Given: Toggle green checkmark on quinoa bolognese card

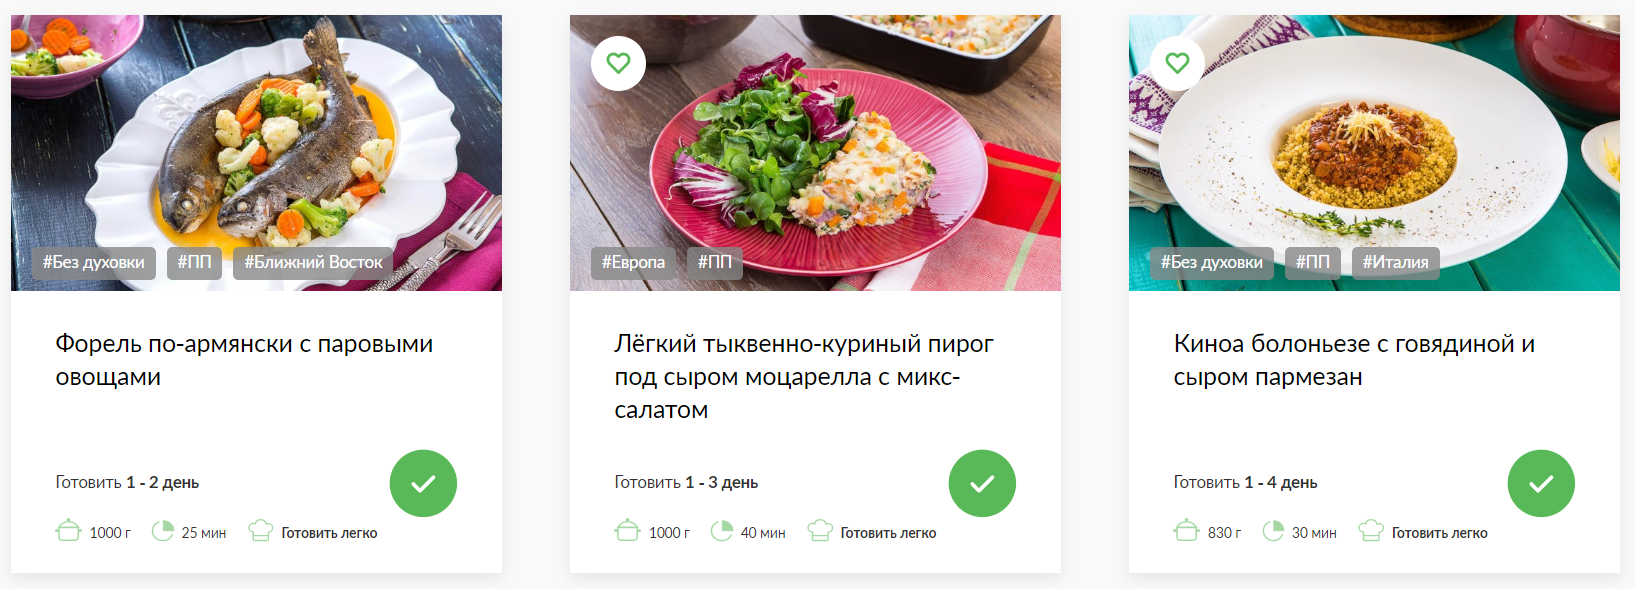Looking at the screenshot, I should point(1541,483).
